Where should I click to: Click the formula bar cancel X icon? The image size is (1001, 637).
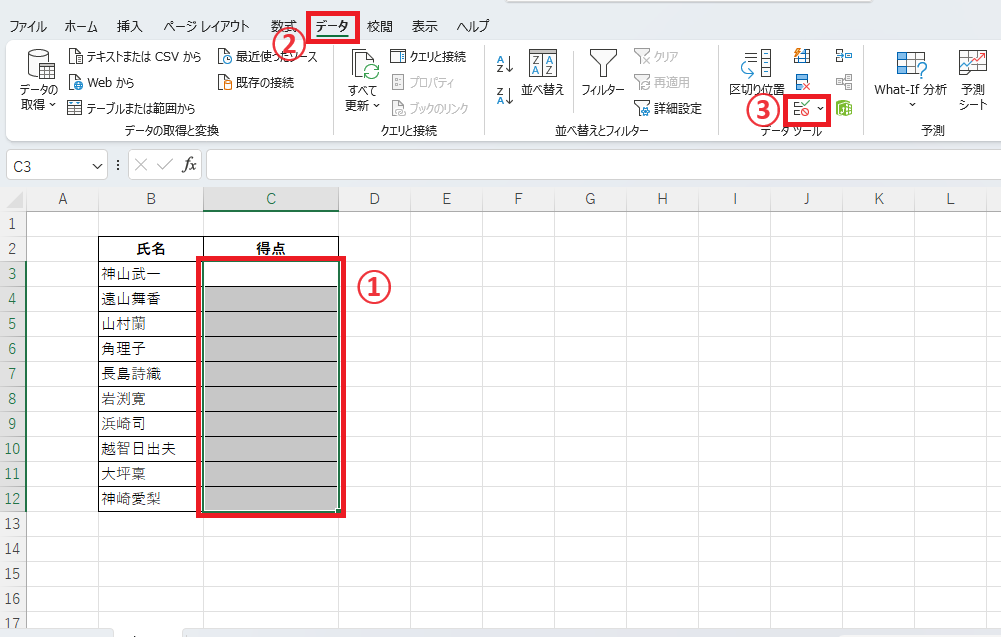point(141,166)
